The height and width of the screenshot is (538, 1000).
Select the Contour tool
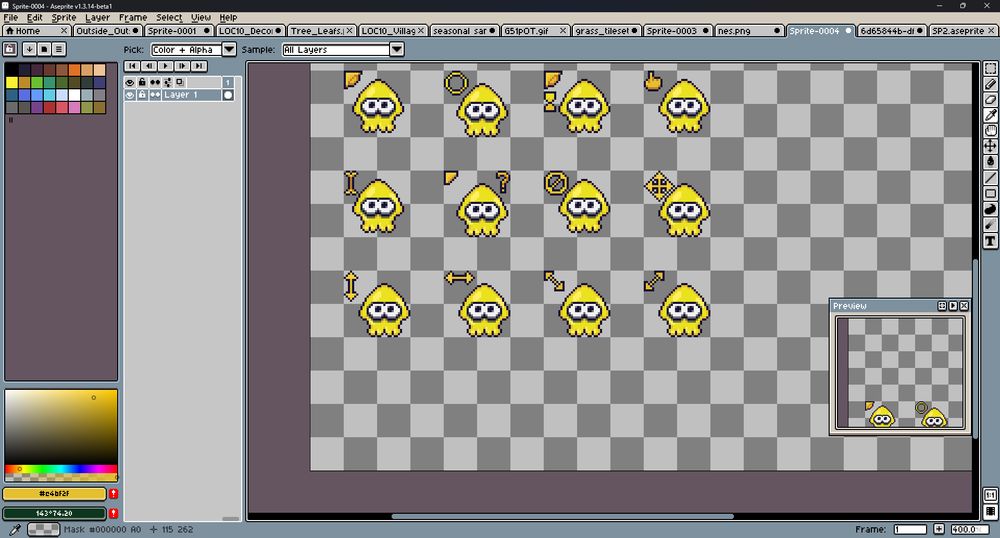990,209
